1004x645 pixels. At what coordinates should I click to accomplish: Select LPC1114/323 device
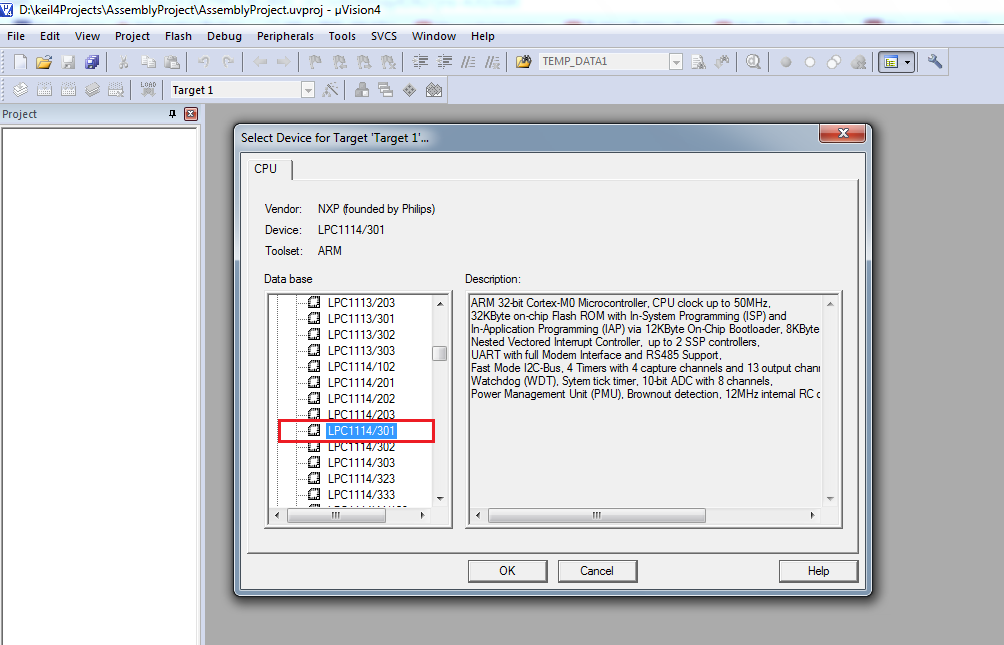[x=361, y=478]
